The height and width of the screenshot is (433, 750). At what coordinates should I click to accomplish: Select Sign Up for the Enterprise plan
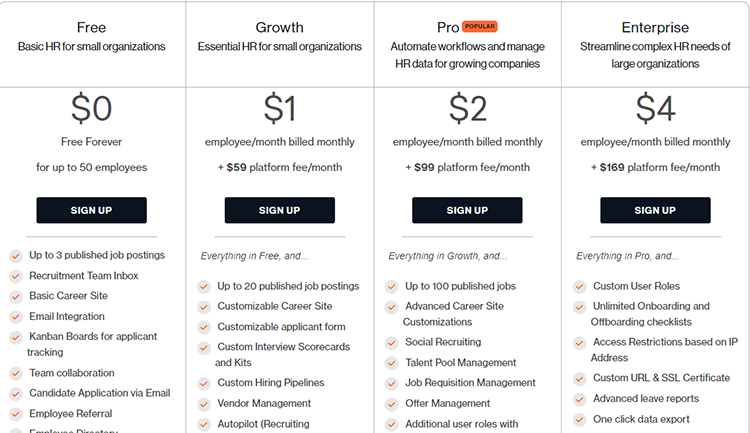pos(655,210)
